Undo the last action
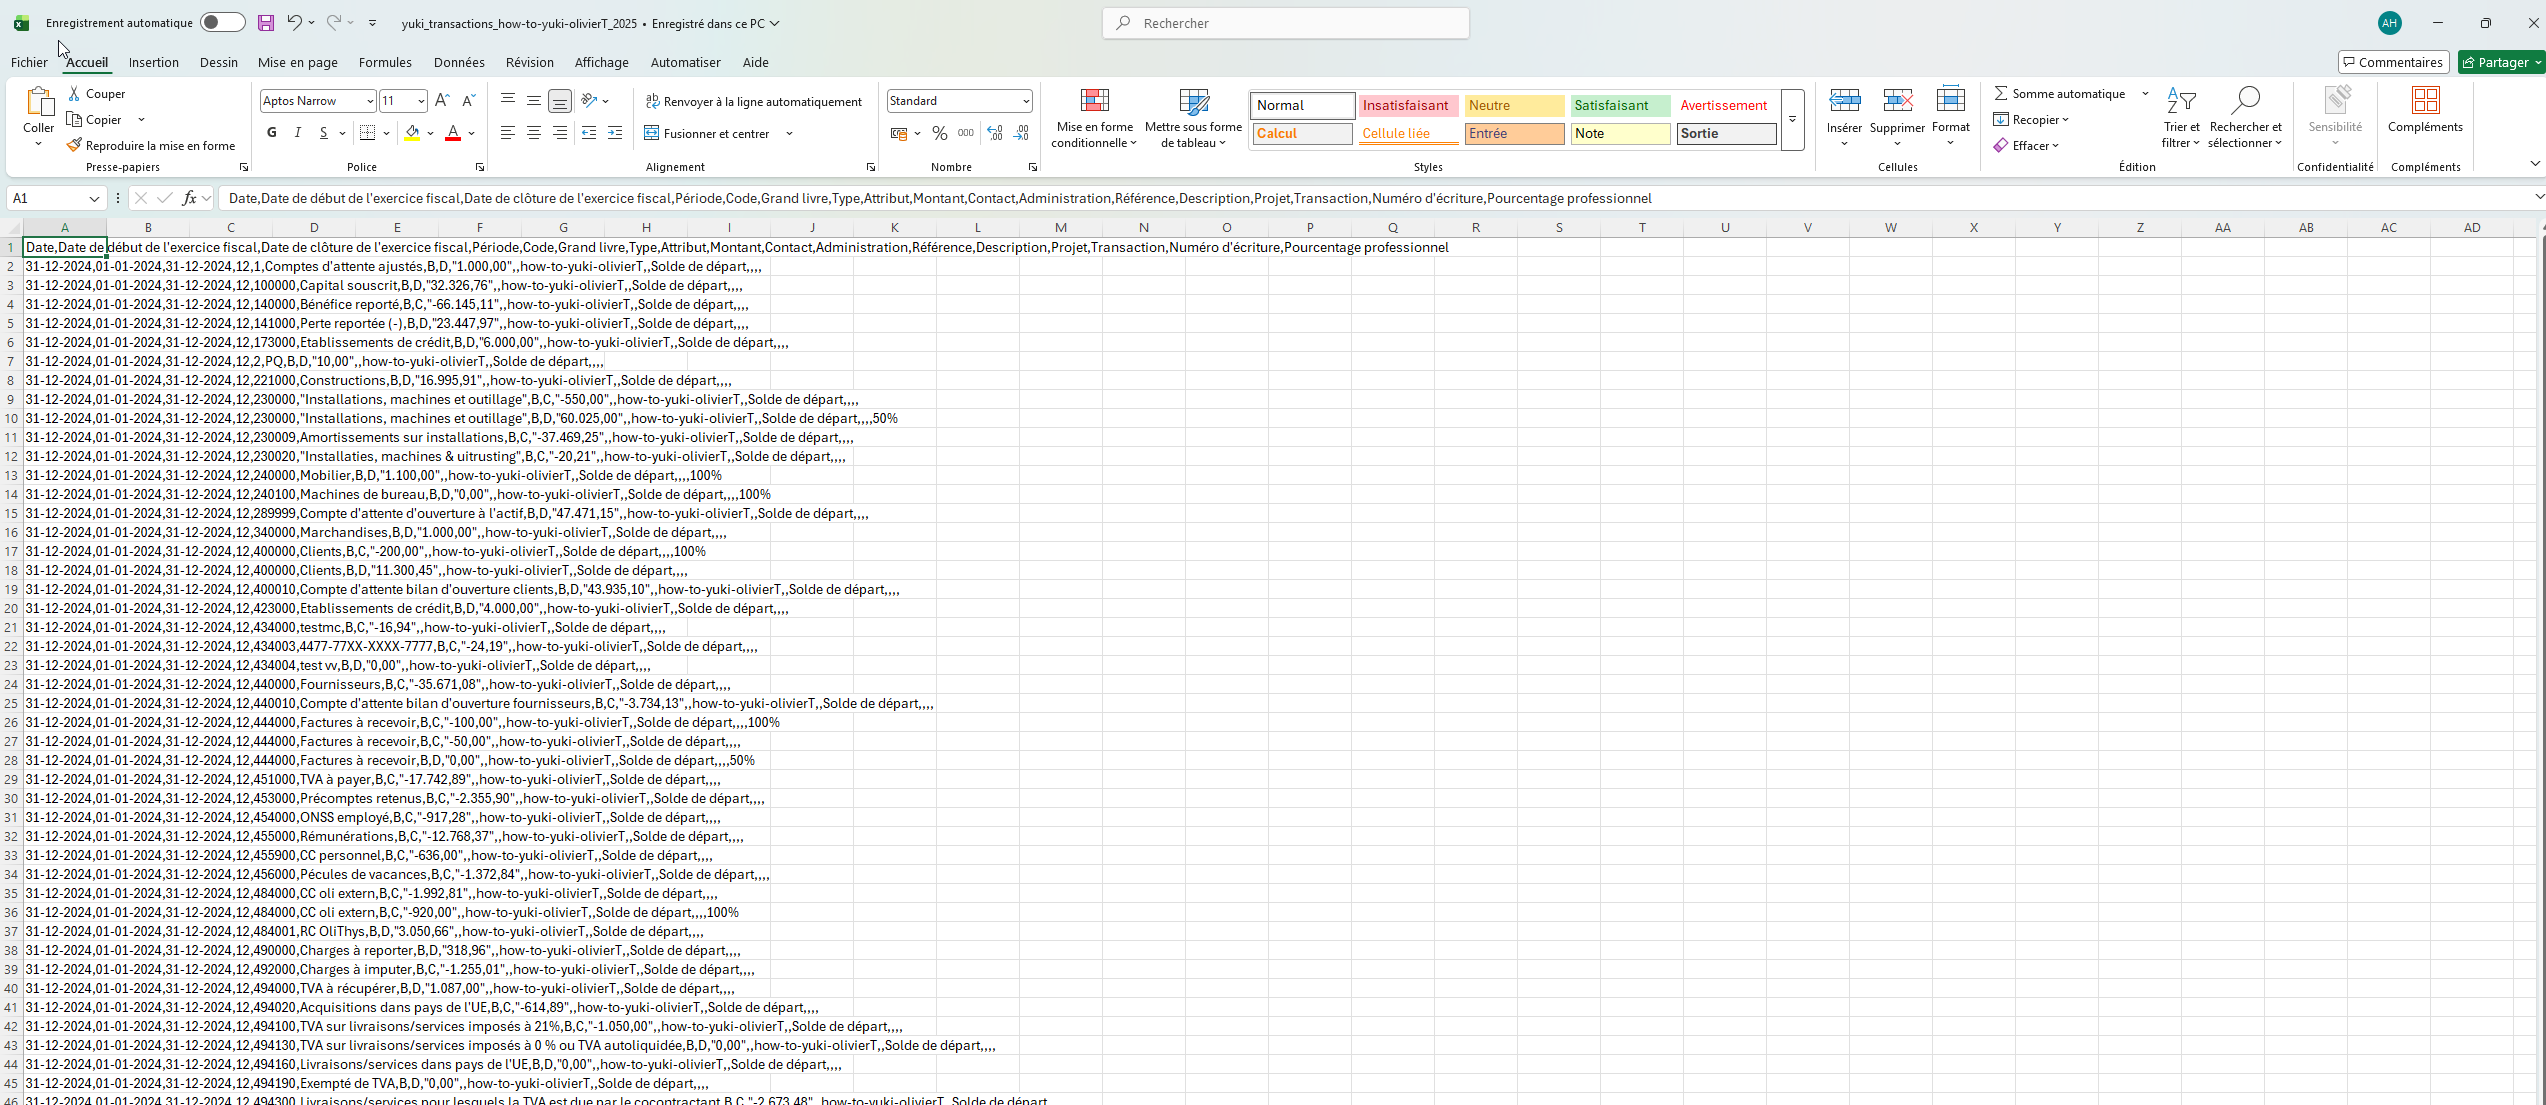 (294, 22)
